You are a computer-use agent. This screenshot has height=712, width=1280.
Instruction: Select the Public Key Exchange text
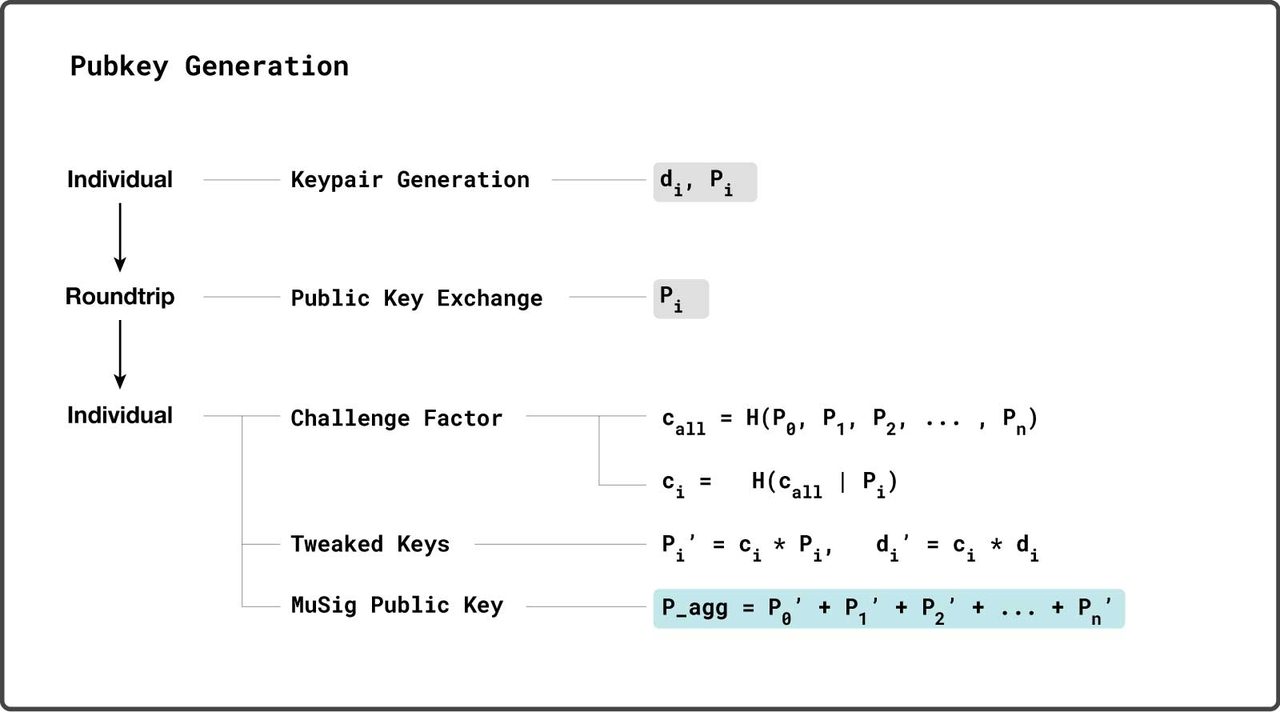tap(417, 298)
